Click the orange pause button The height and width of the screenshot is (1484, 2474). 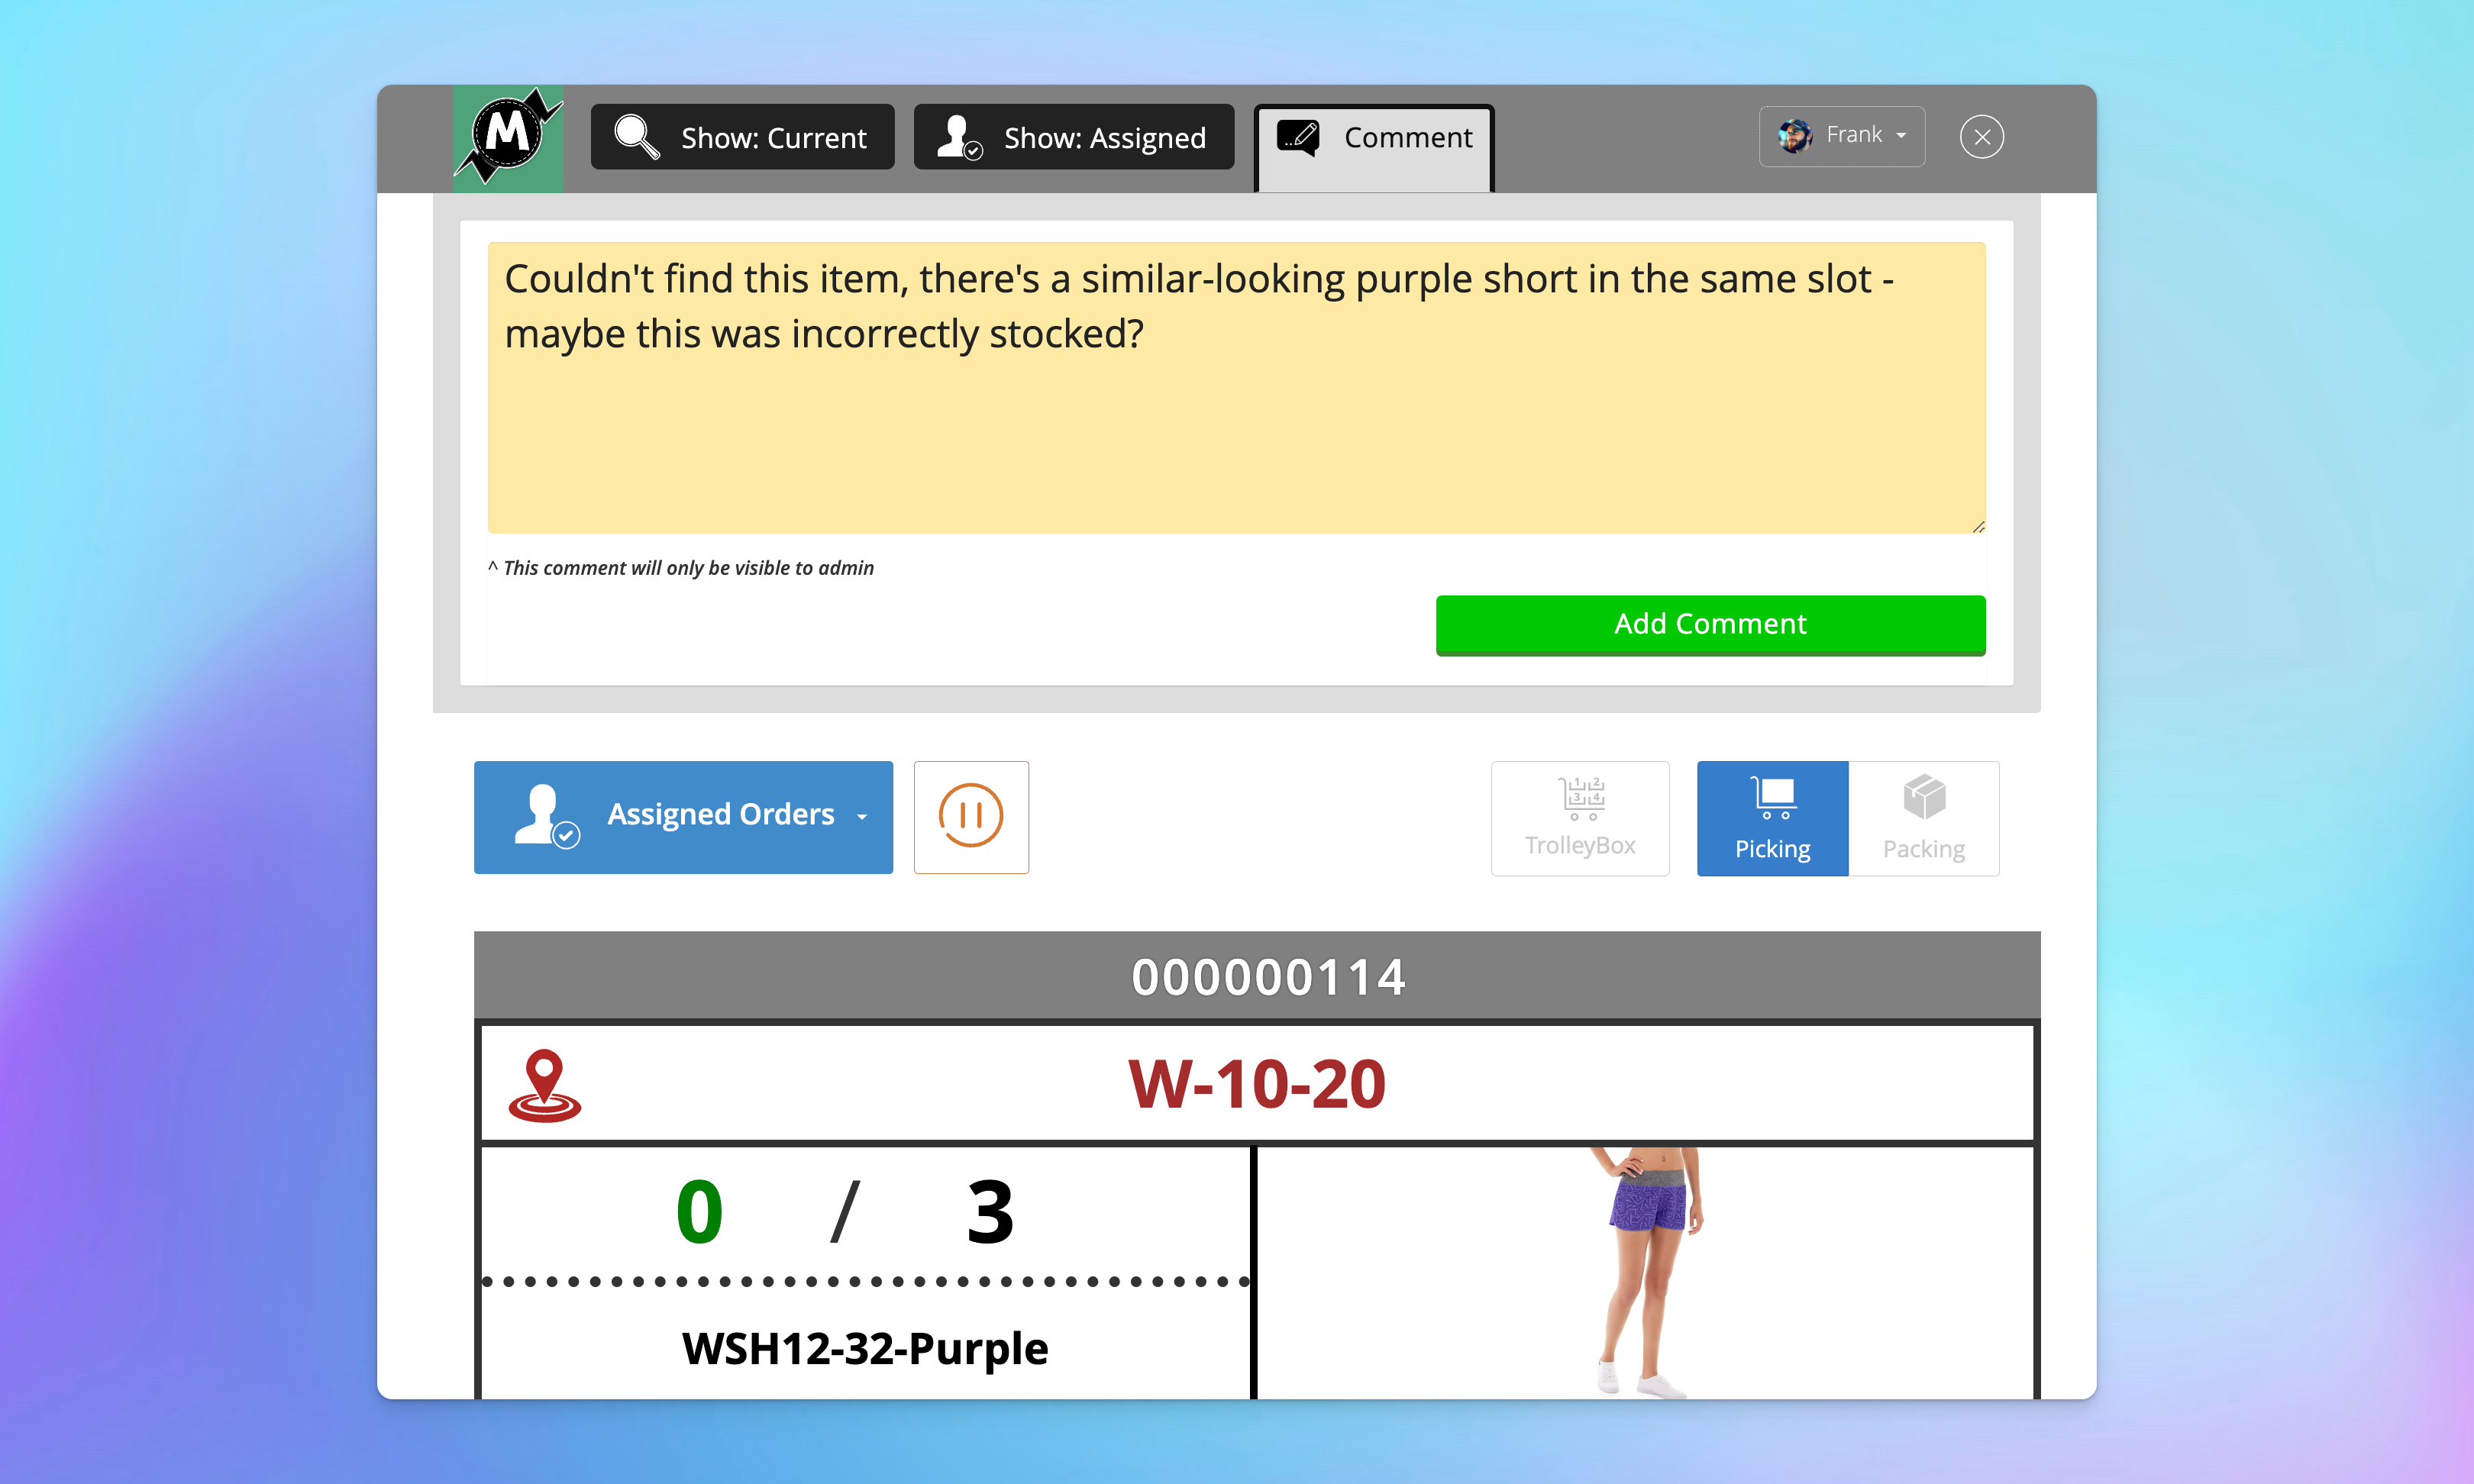coord(970,817)
